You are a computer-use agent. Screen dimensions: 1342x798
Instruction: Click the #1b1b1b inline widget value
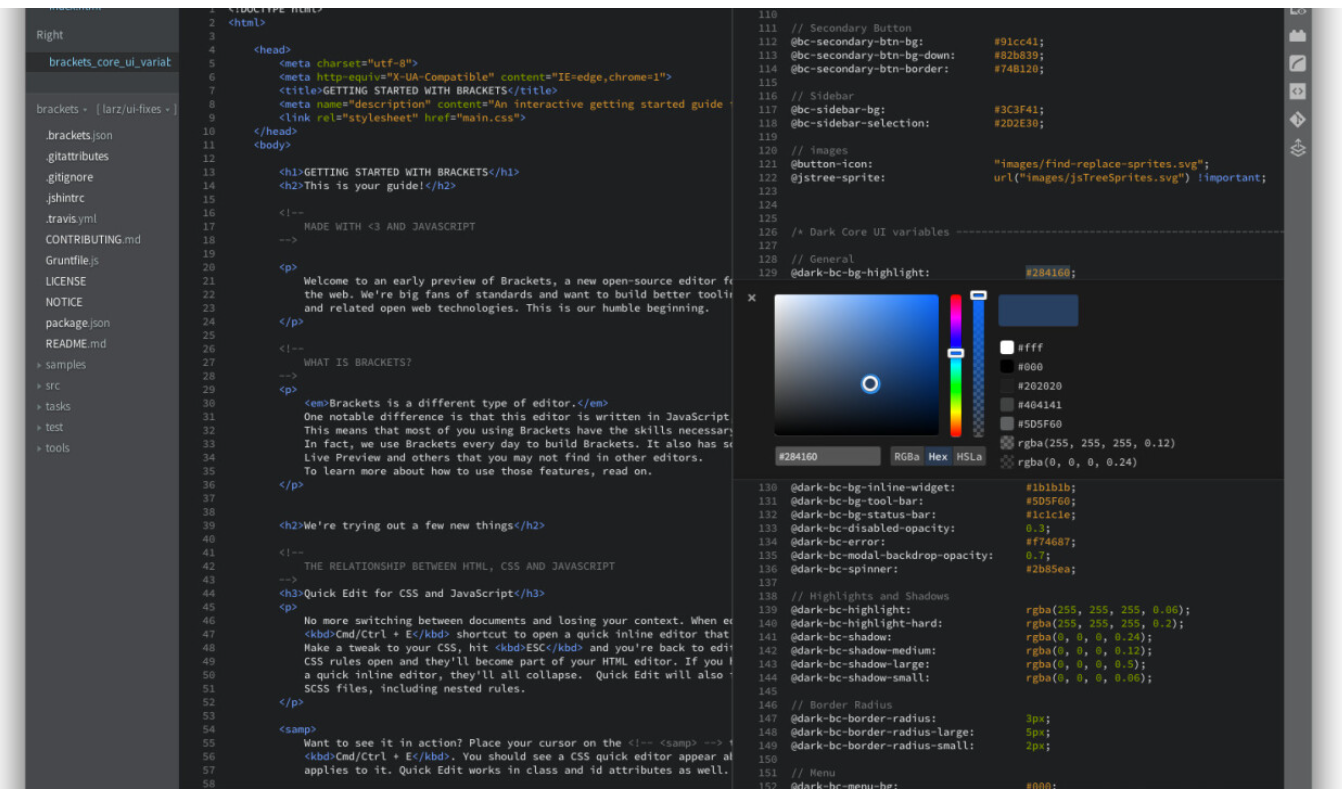pyautogui.click(x=1050, y=488)
